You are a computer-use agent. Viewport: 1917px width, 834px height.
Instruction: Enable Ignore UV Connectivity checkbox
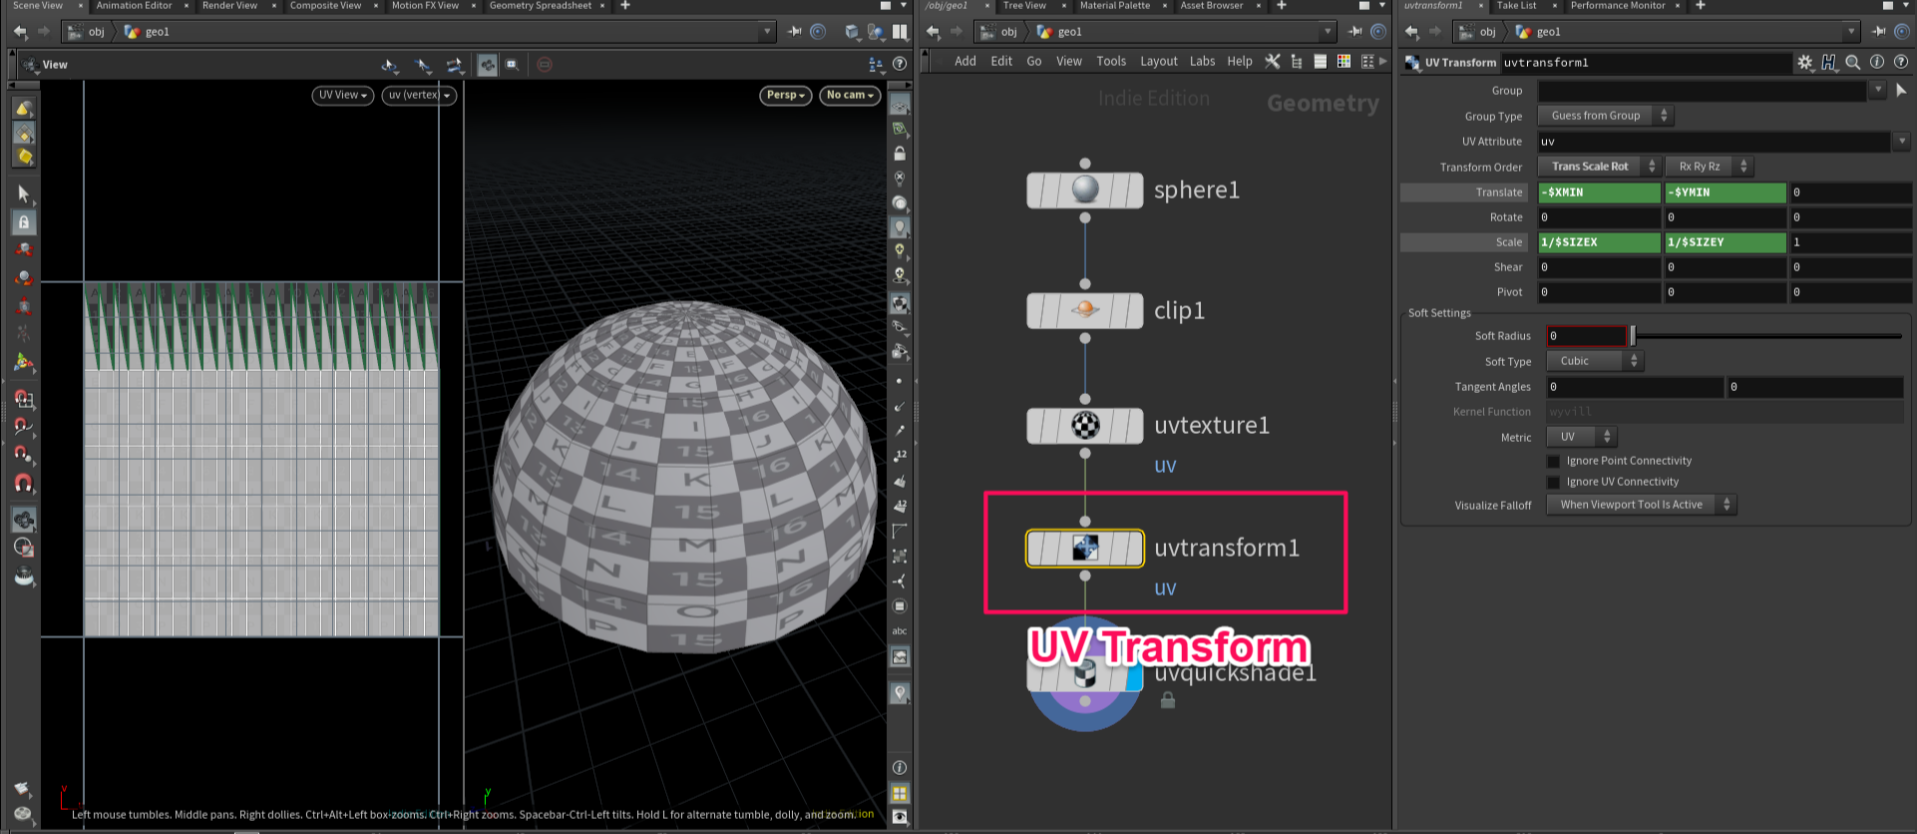pos(1553,482)
